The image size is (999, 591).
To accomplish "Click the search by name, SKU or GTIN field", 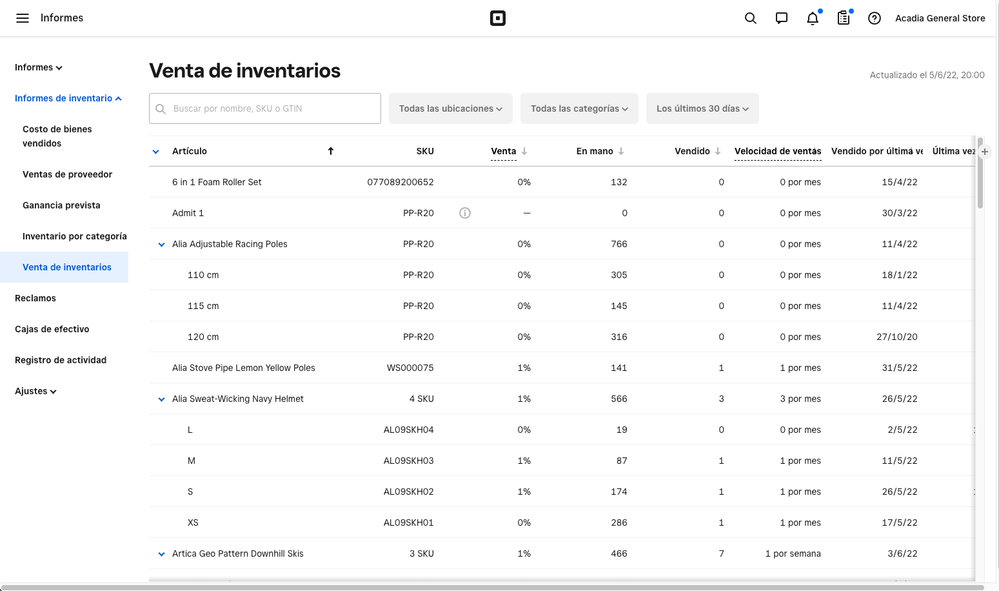I will [265, 108].
